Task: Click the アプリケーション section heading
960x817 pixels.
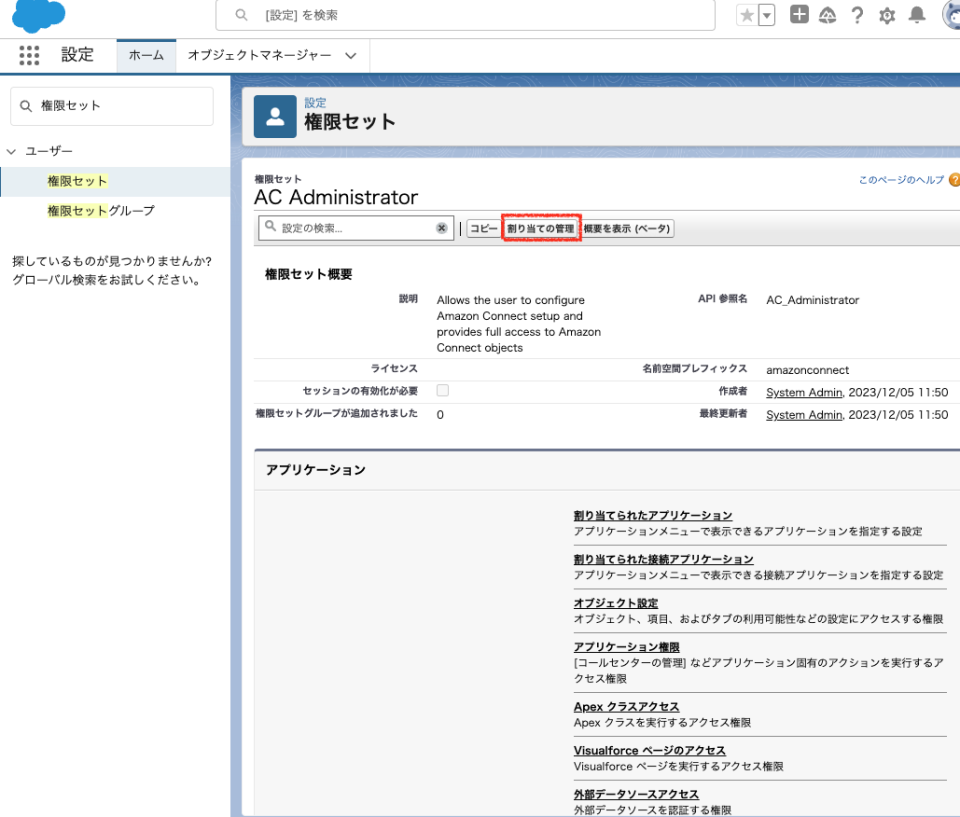Action: coord(315,470)
